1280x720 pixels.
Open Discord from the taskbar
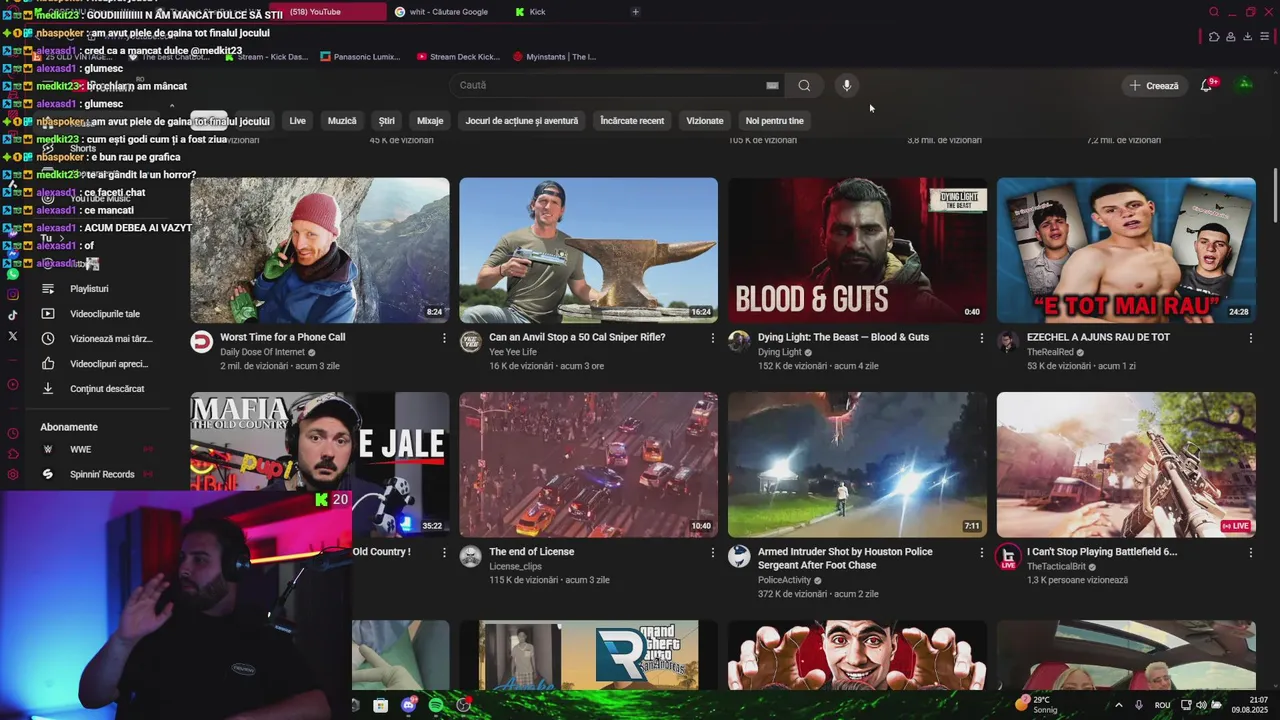(408, 705)
